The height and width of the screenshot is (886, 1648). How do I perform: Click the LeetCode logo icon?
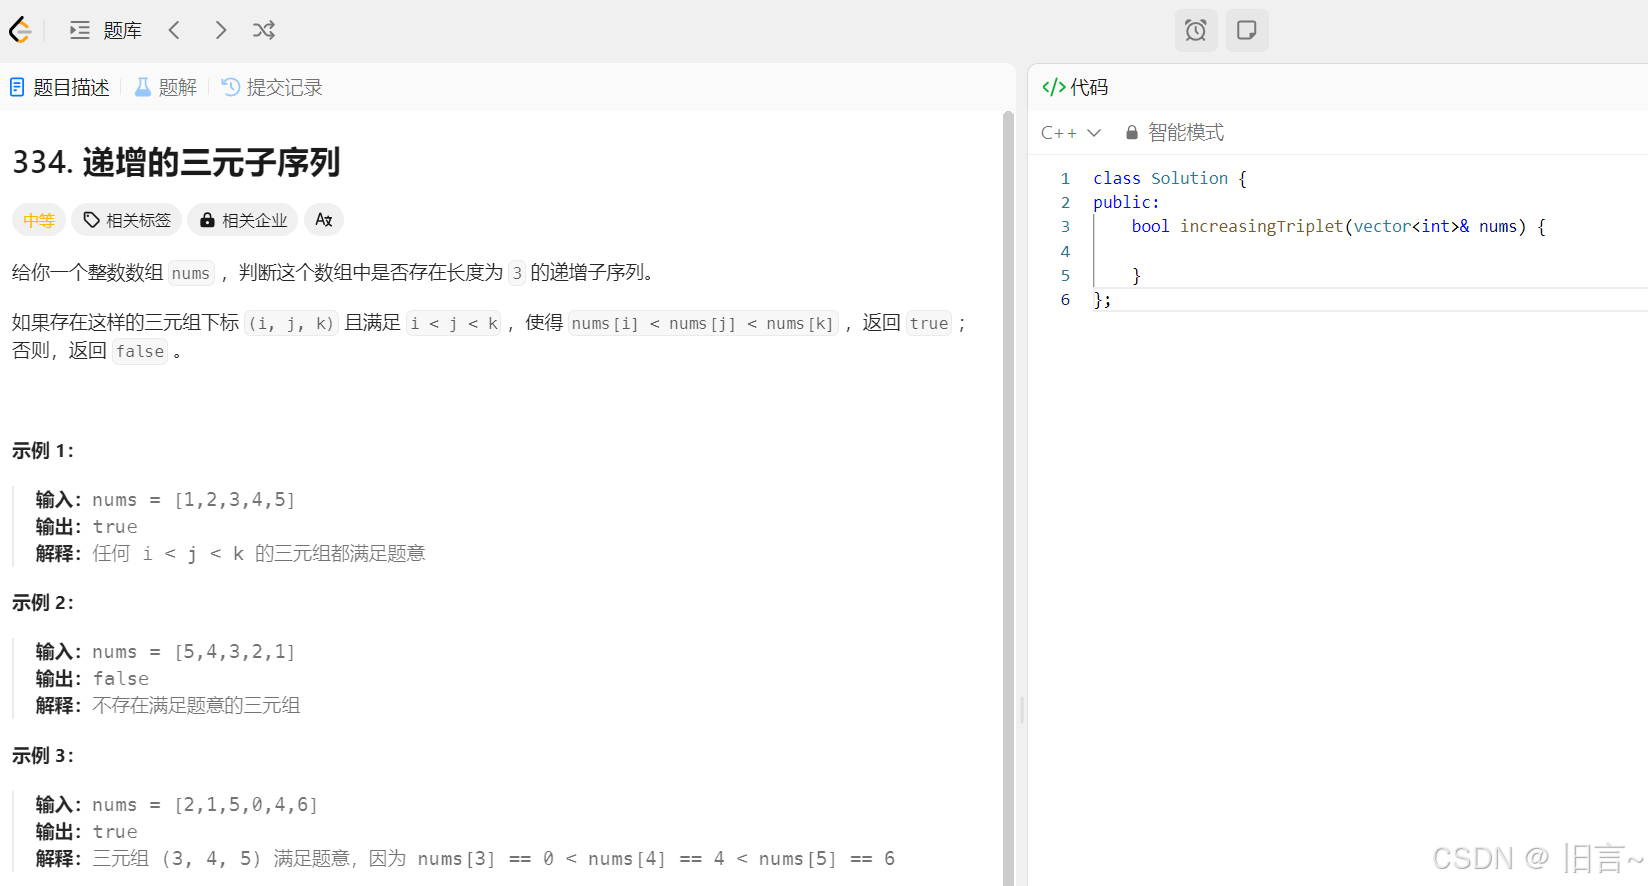(20, 30)
